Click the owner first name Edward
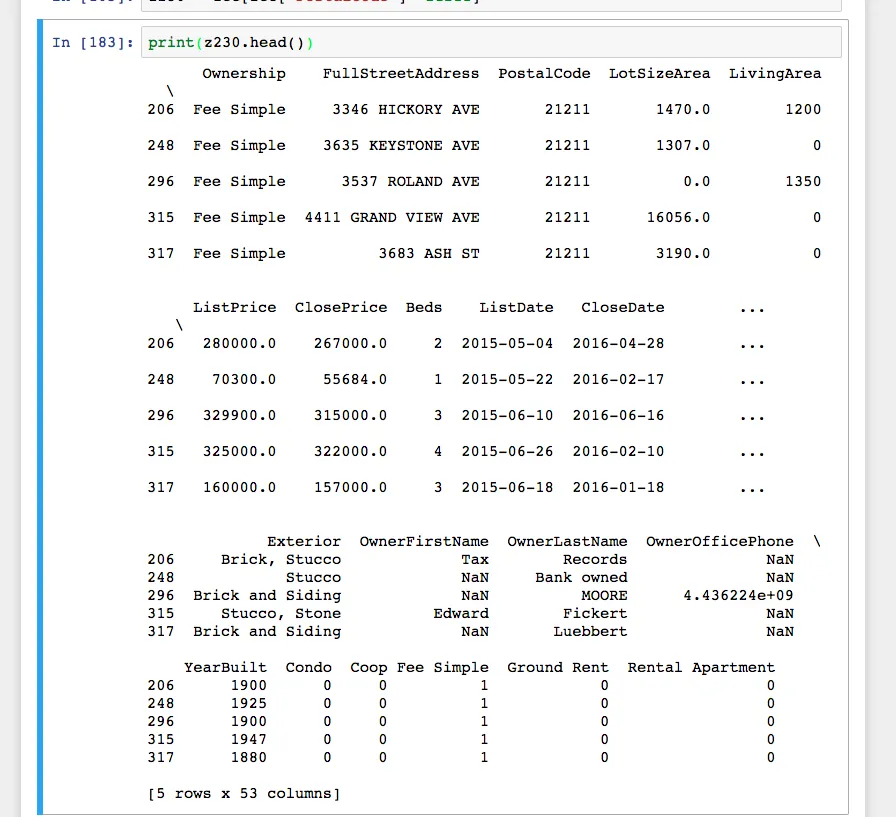The height and width of the screenshot is (817, 896). pyautogui.click(x=461, y=613)
